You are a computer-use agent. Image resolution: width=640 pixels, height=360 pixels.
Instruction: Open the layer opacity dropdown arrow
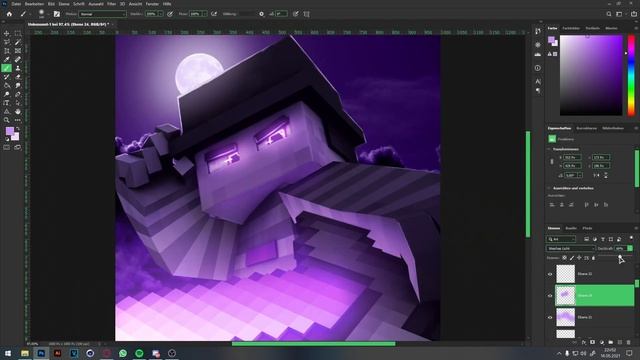click(630, 248)
